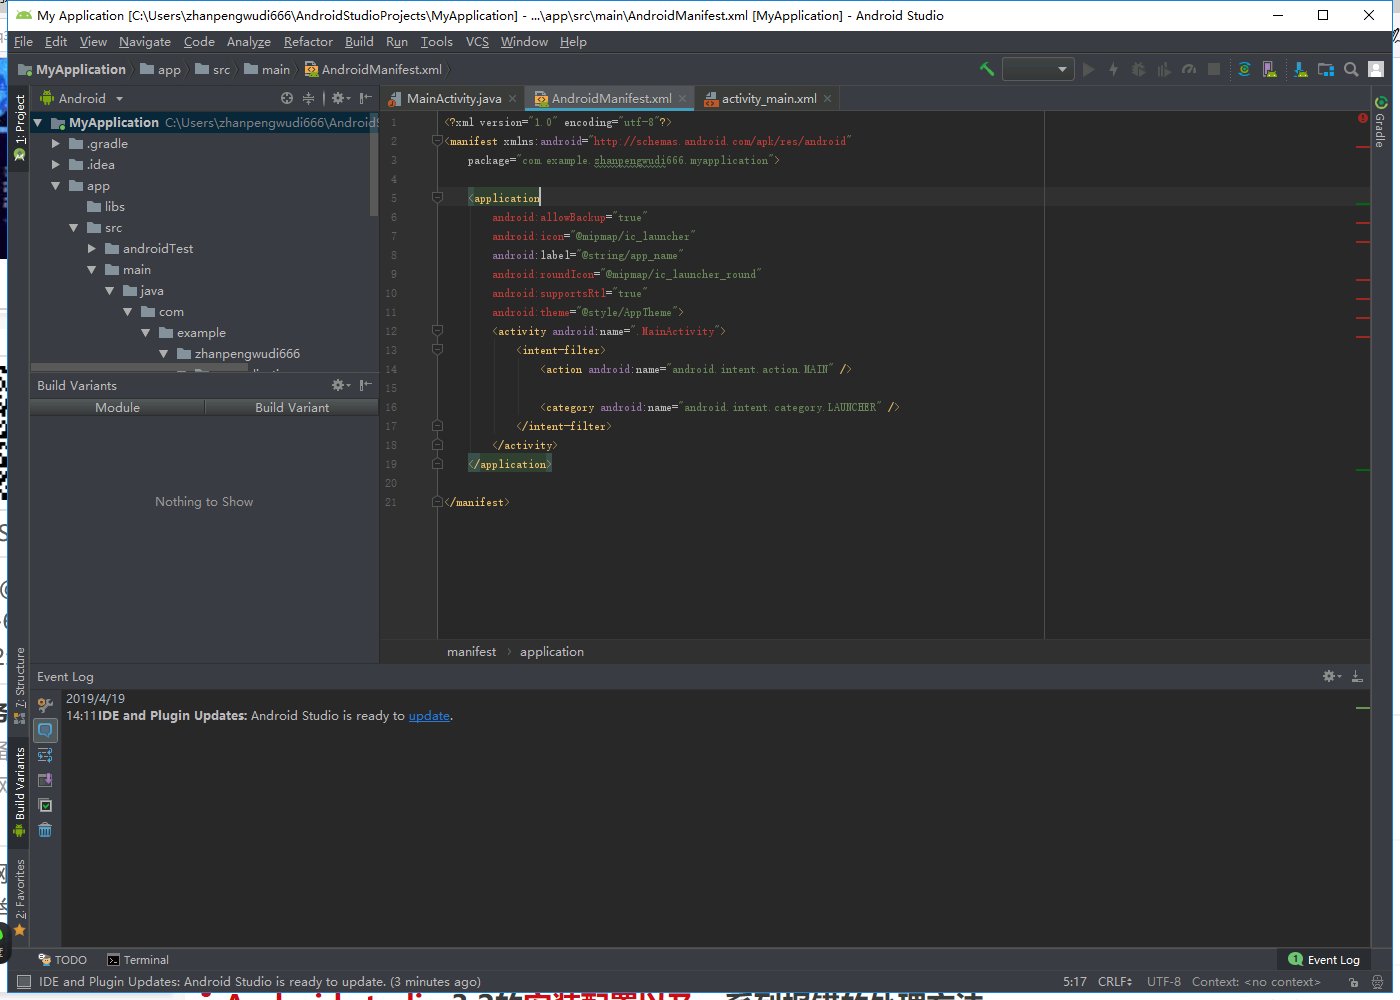Toggle tool window bars button in status bar

tap(24, 982)
